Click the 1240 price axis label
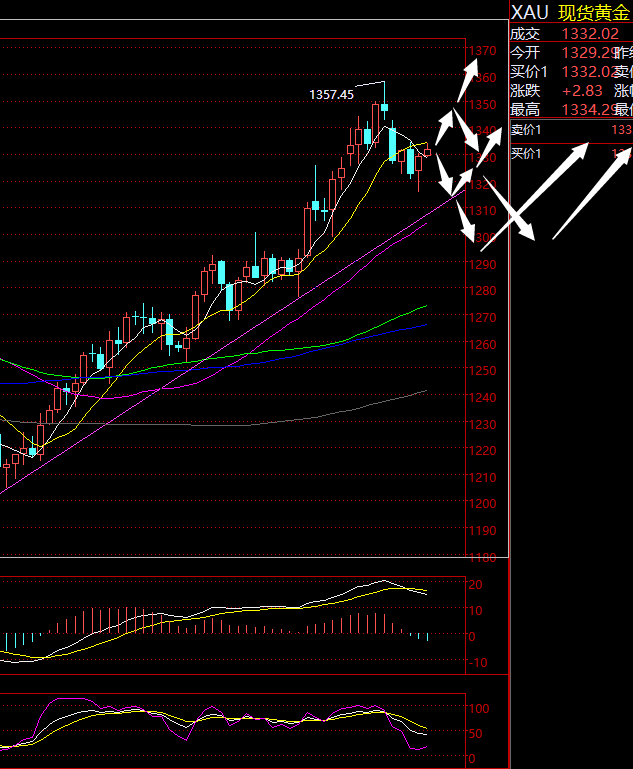 [x=483, y=398]
